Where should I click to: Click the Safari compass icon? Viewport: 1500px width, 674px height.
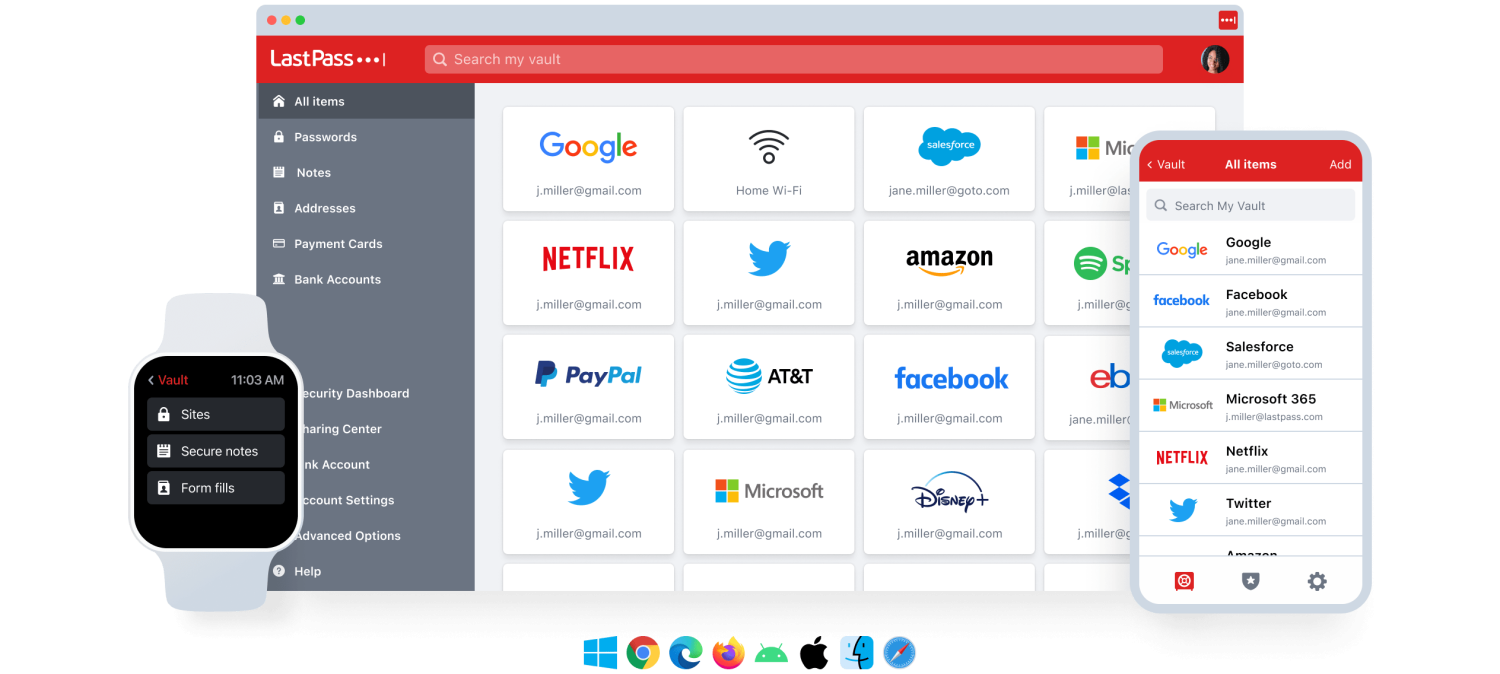pos(900,654)
